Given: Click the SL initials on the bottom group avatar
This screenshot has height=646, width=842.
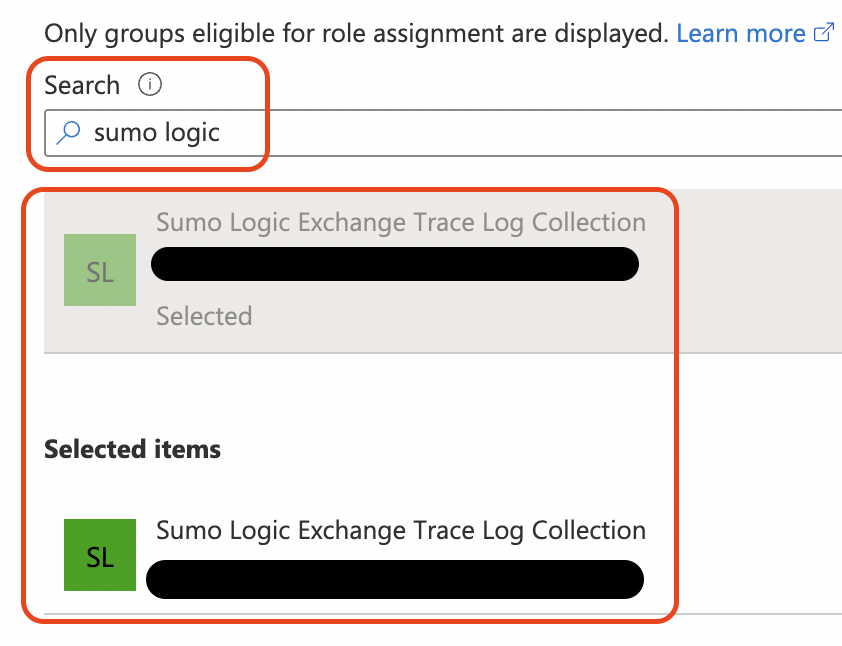Looking at the screenshot, I should coord(99,556).
